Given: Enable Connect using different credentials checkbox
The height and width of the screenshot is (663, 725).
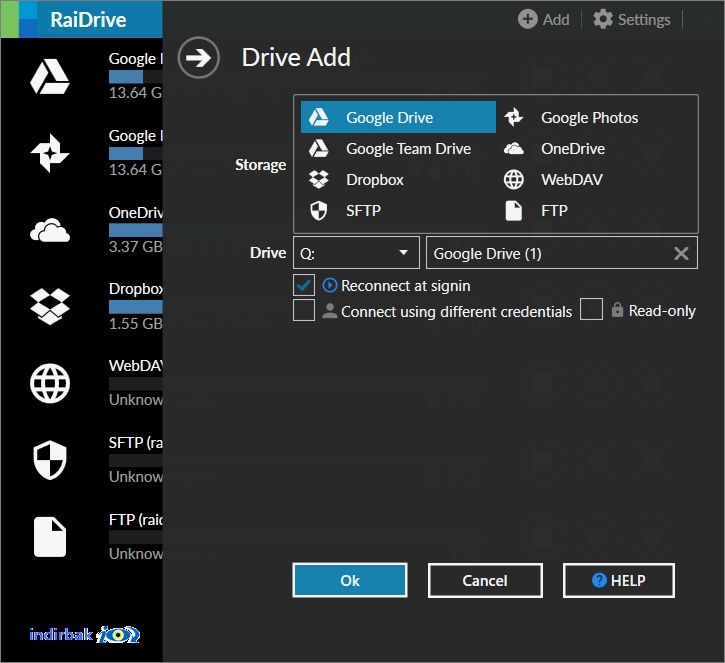Looking at the screenshot, I should (x=304, y=310).
